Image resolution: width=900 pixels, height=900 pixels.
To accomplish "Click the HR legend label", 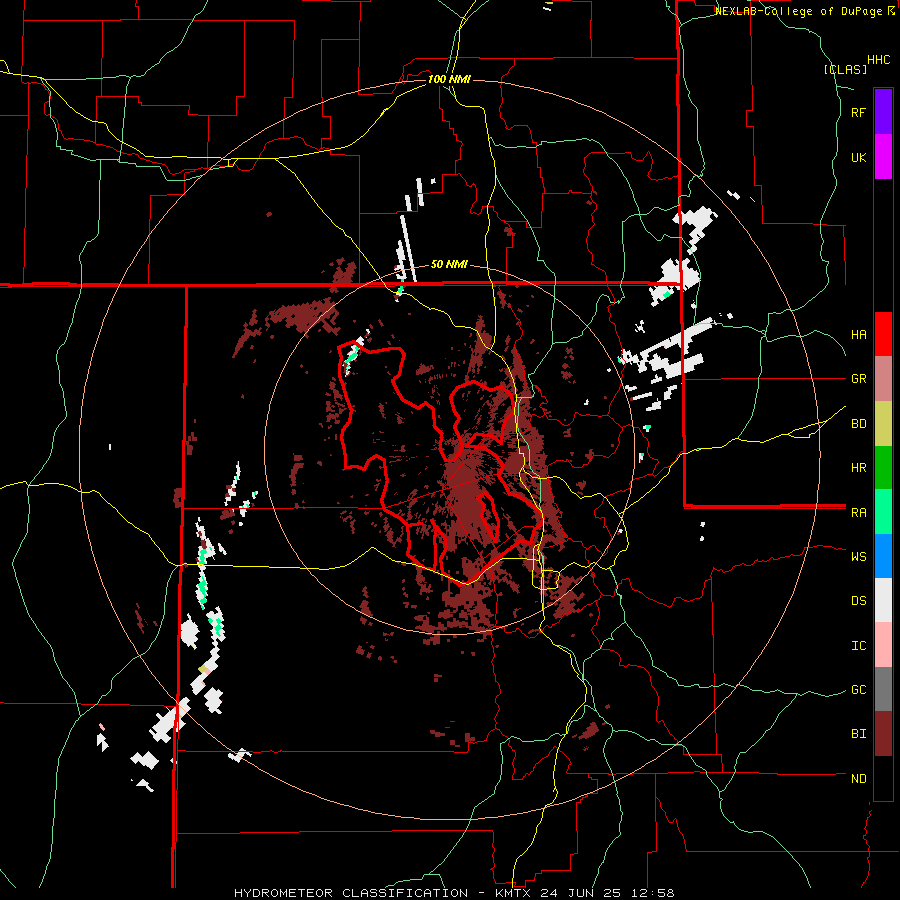I will 858,468.
